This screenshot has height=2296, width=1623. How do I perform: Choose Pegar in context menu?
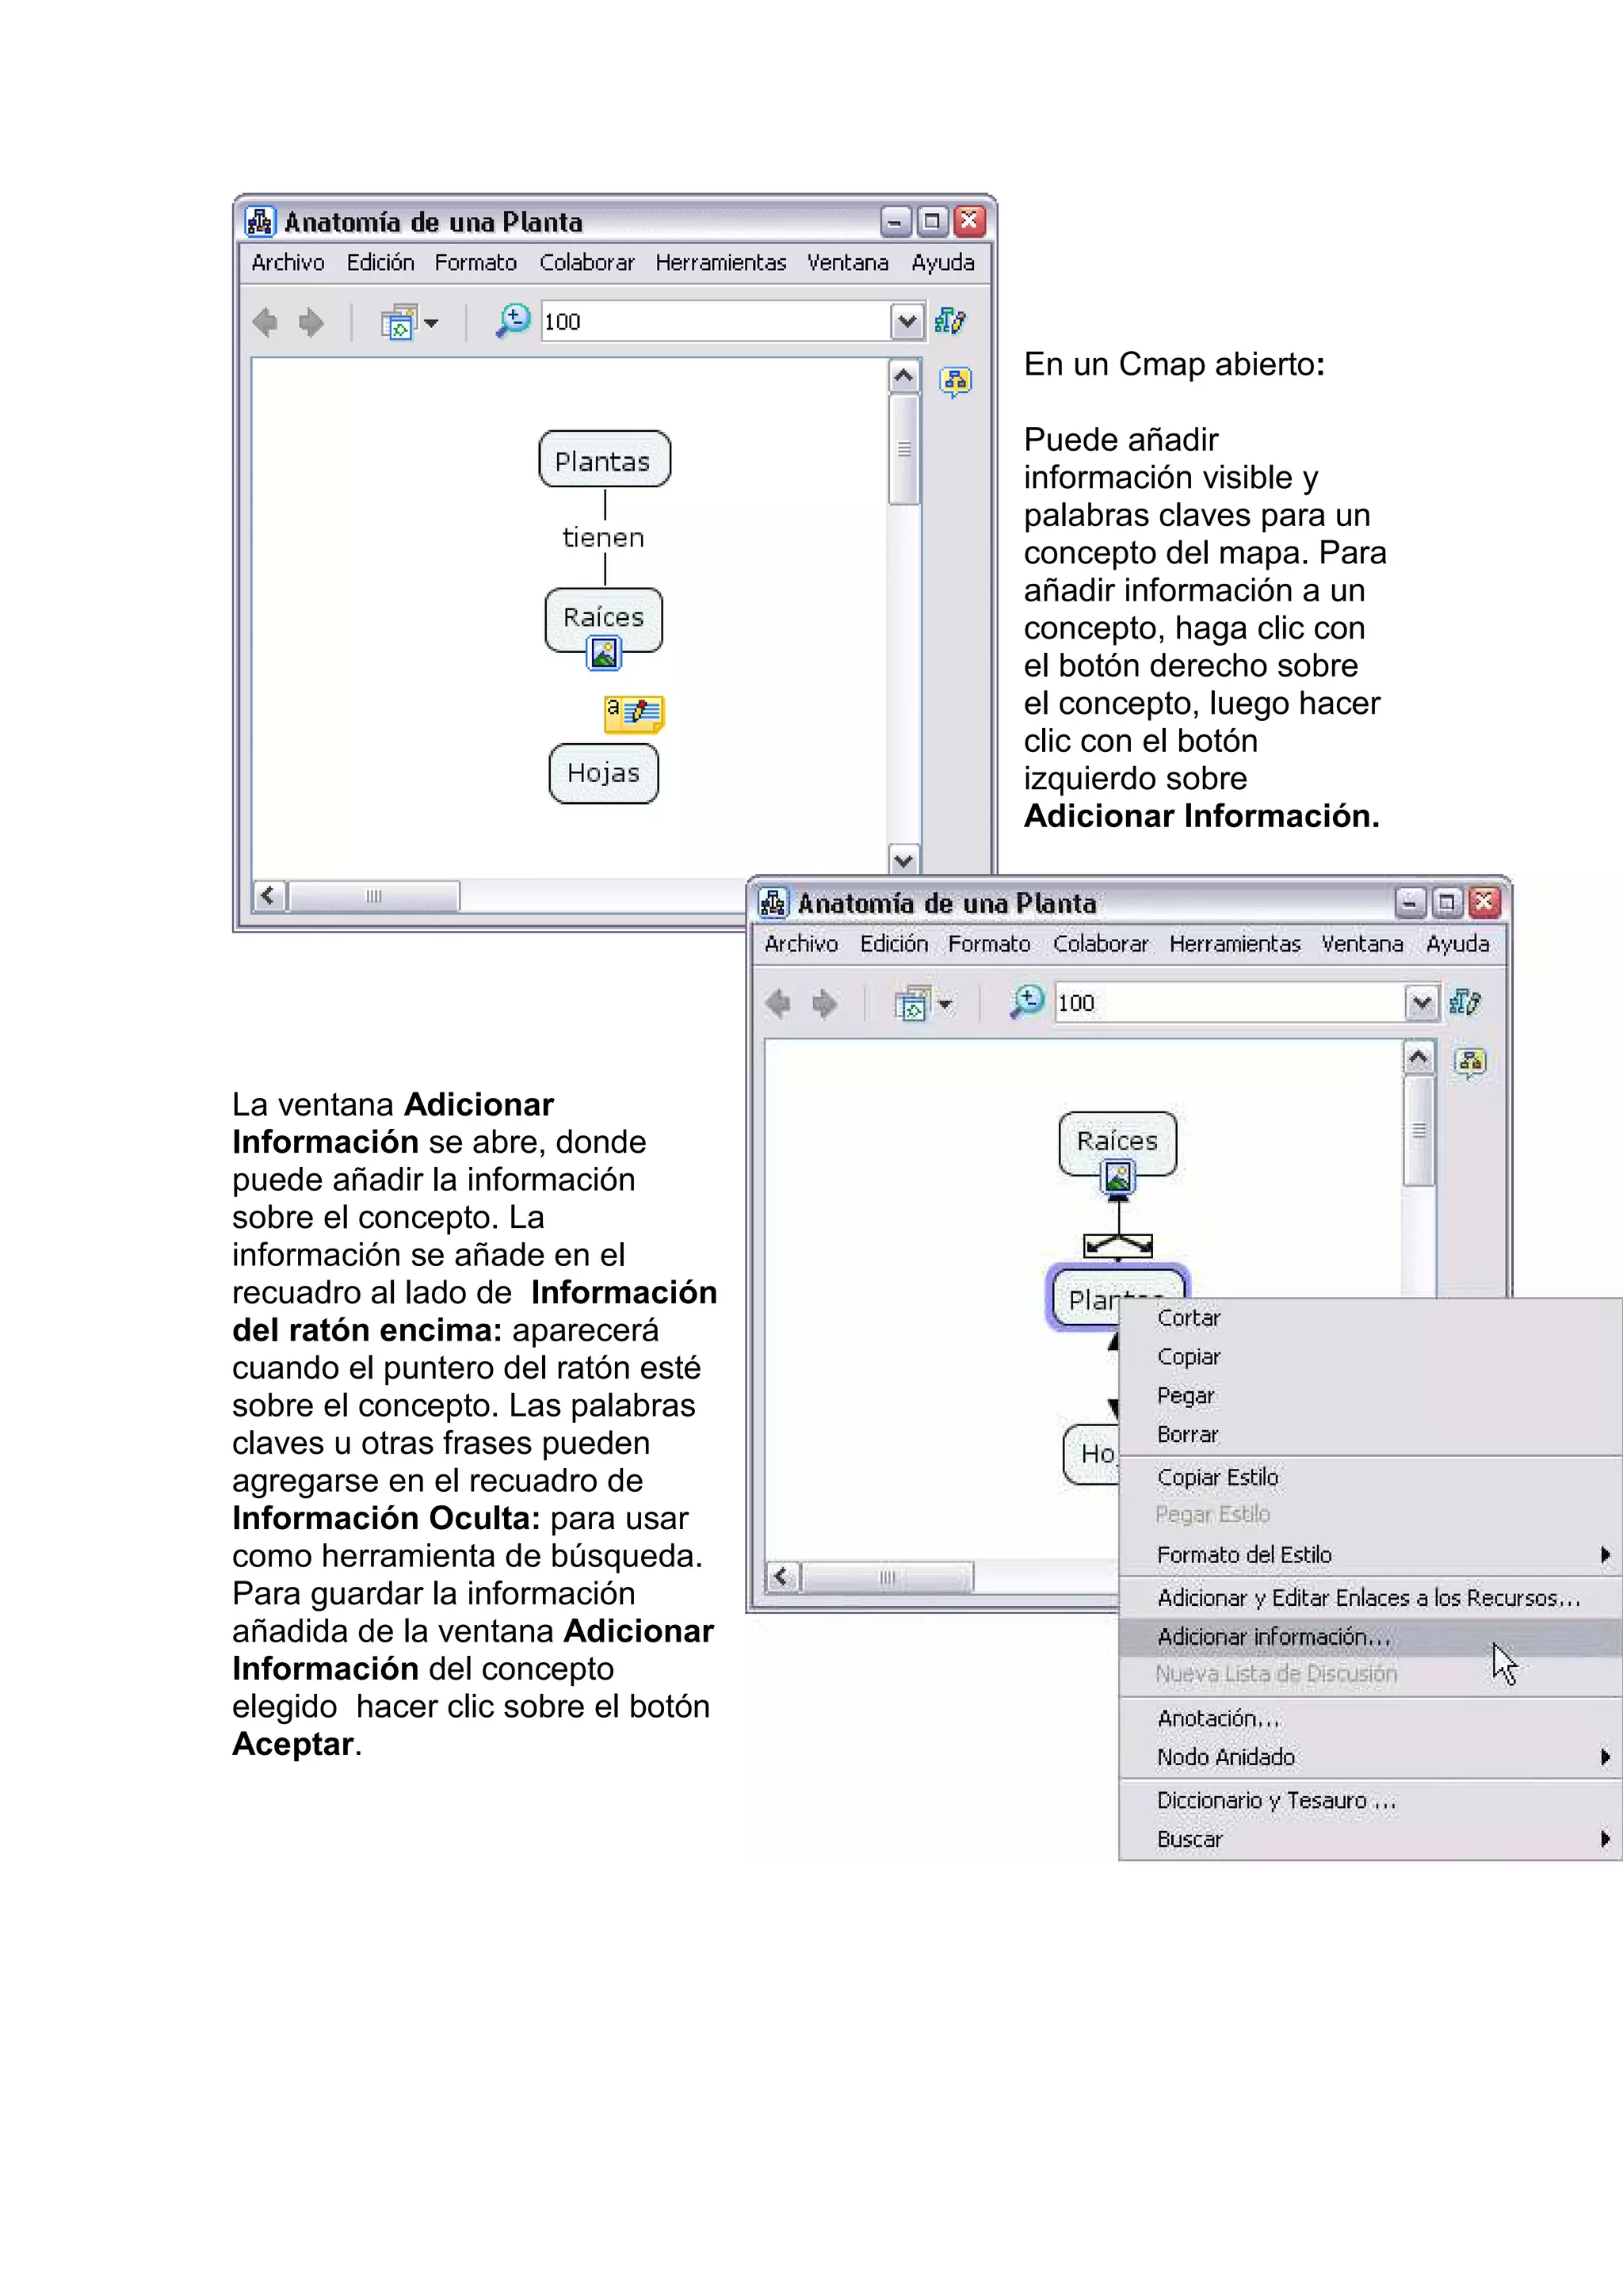[x=1370, y=1396]
